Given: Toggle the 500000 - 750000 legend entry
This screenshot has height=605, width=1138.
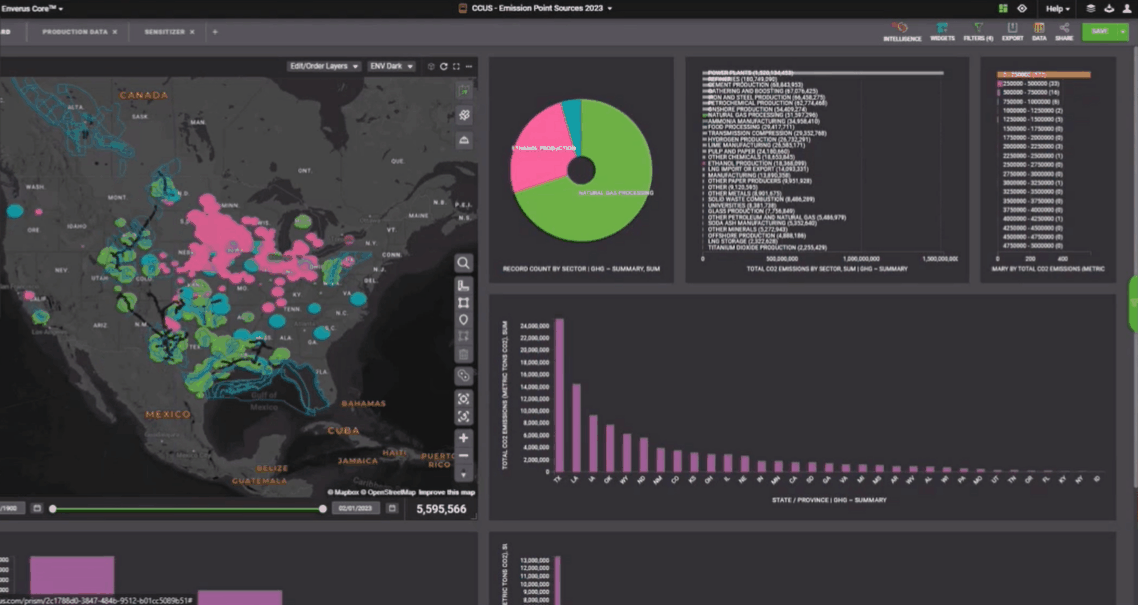Looking at the screenshot, I should click(x=1028, y=92).
